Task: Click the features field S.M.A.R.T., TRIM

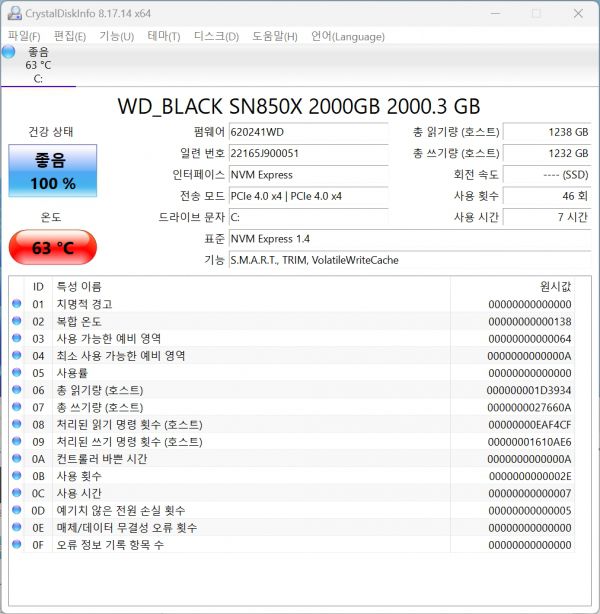Action: click(410, 260)
